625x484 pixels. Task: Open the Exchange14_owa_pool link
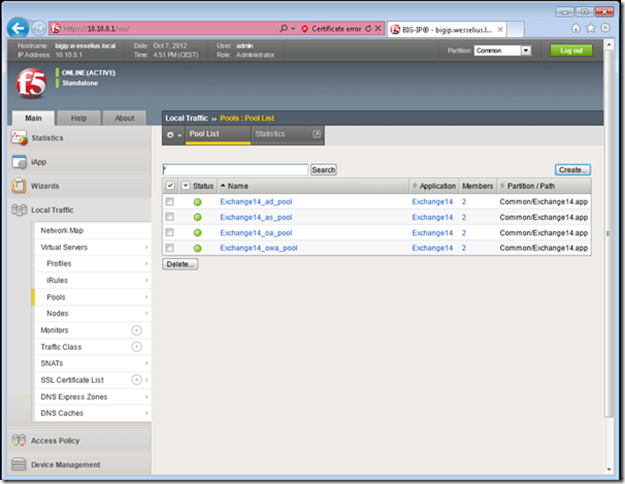coord(258,247)
